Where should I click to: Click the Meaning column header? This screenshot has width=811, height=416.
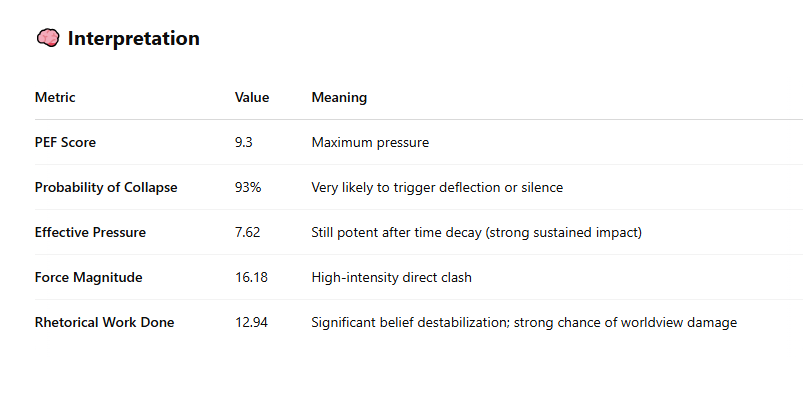(x=339, y=98)
